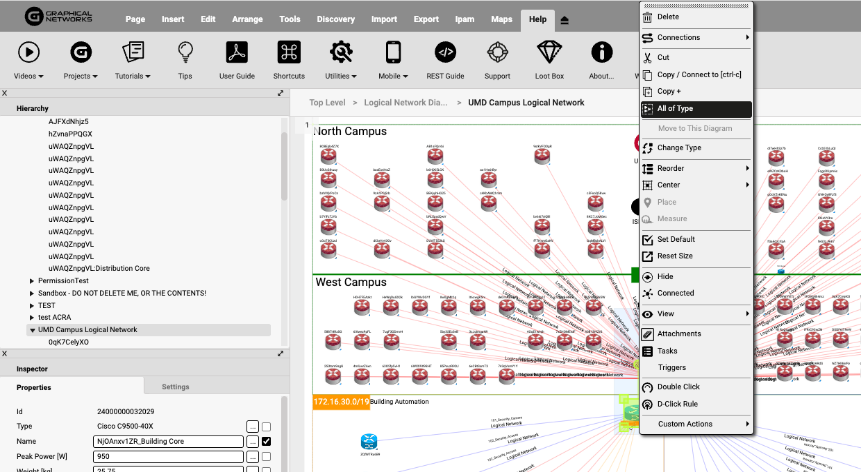Switch to the Settings tab in Inspector
861x472 pixels.
[x=176, y=387]
